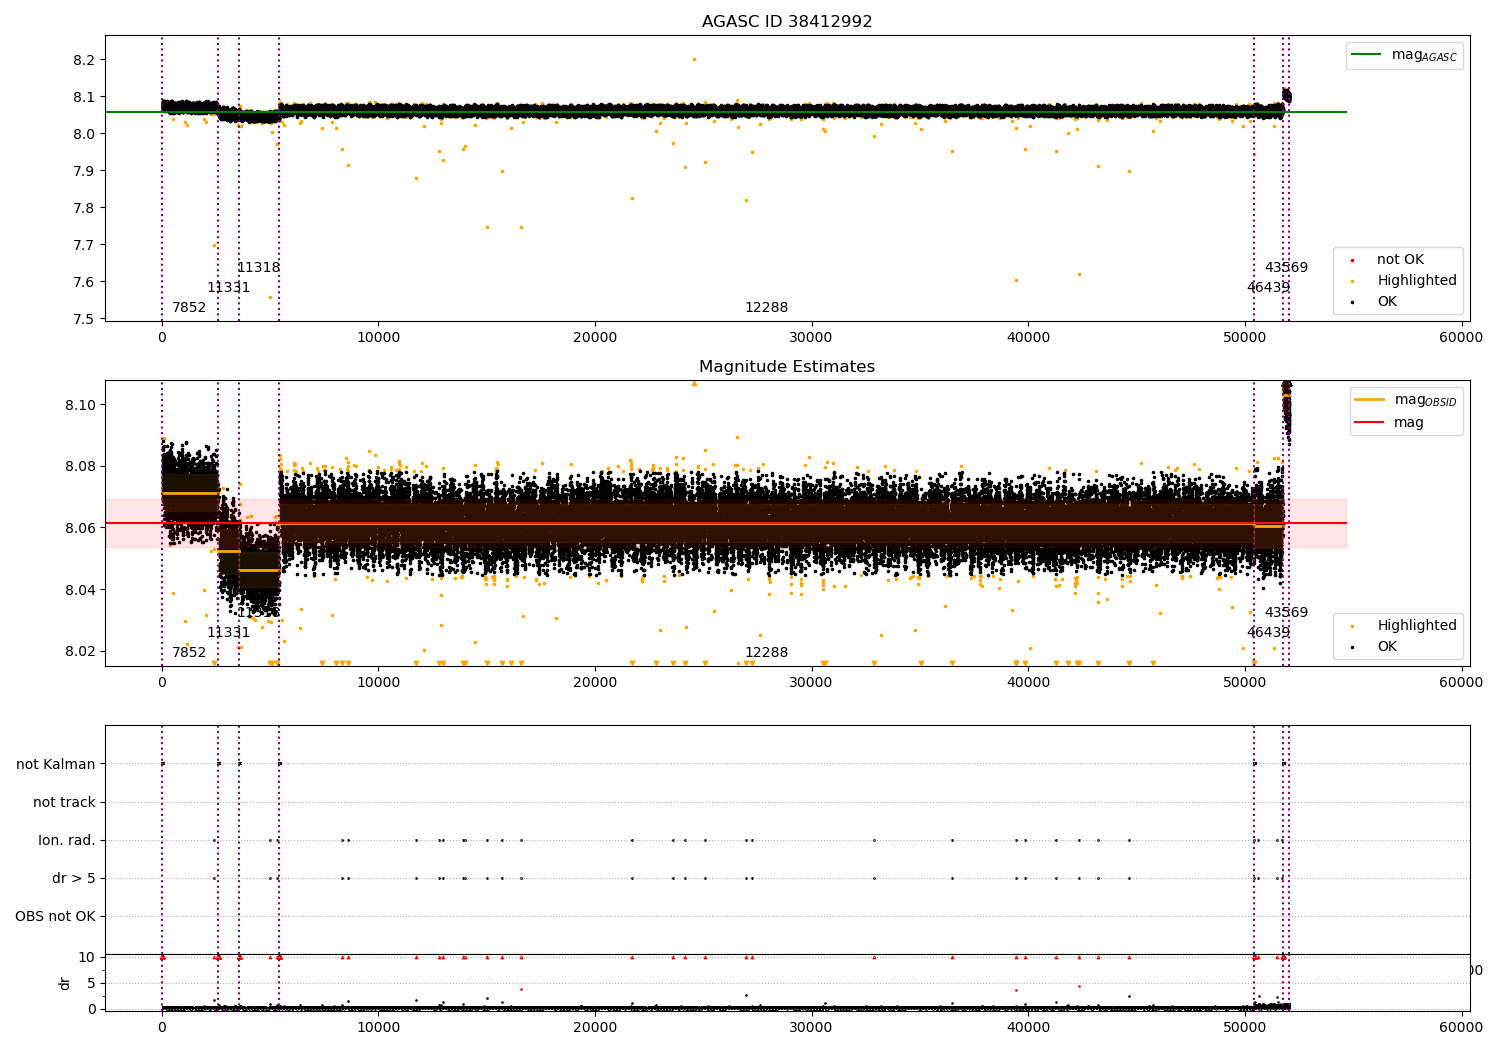Click the 'dr > 5' row label
The image size is (1500, 1050).
click(74, 879)
